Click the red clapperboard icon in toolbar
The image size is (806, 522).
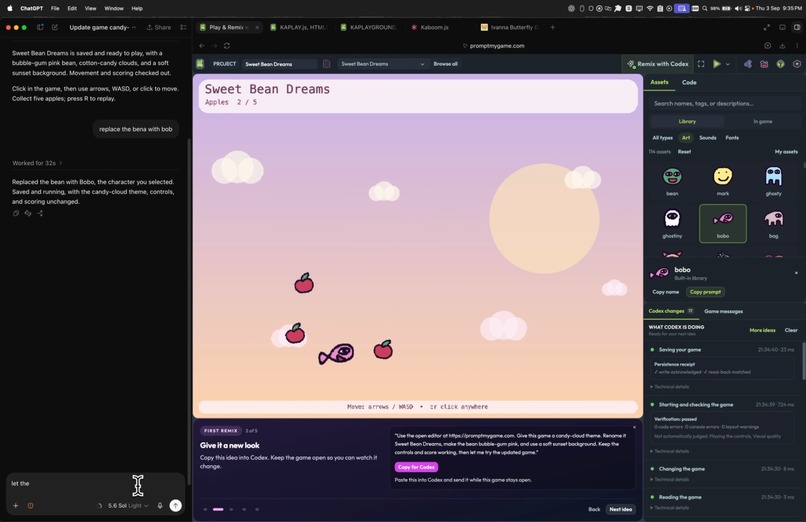pyautogui.click(x=764, y=64)
